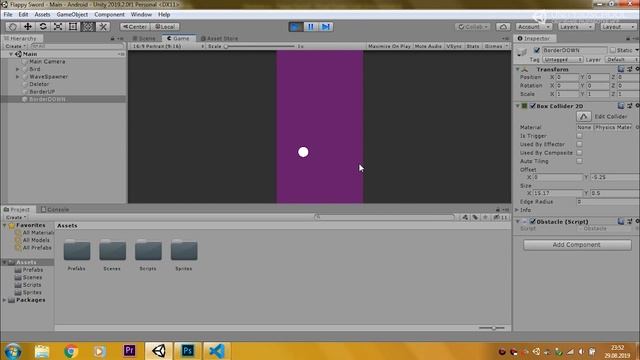Viewport: 640px width, 360px height.
Task: Select the custom editor tools icon
Action: pos(103,27)
